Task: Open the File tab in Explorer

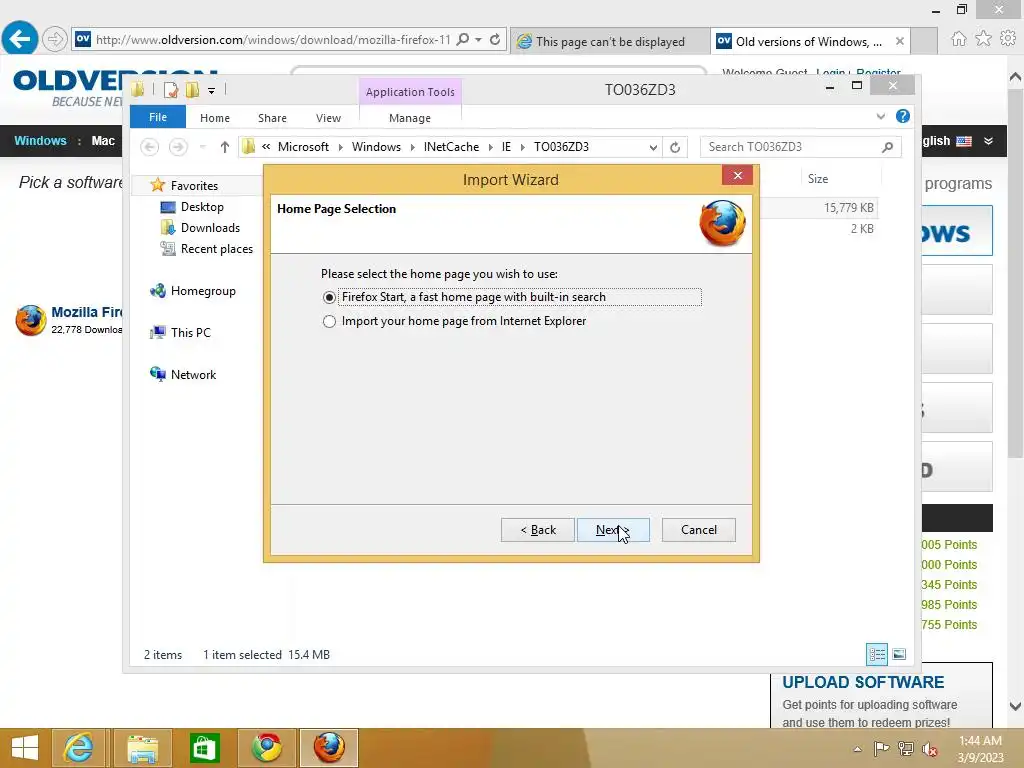Action: [x=157, y=118]
